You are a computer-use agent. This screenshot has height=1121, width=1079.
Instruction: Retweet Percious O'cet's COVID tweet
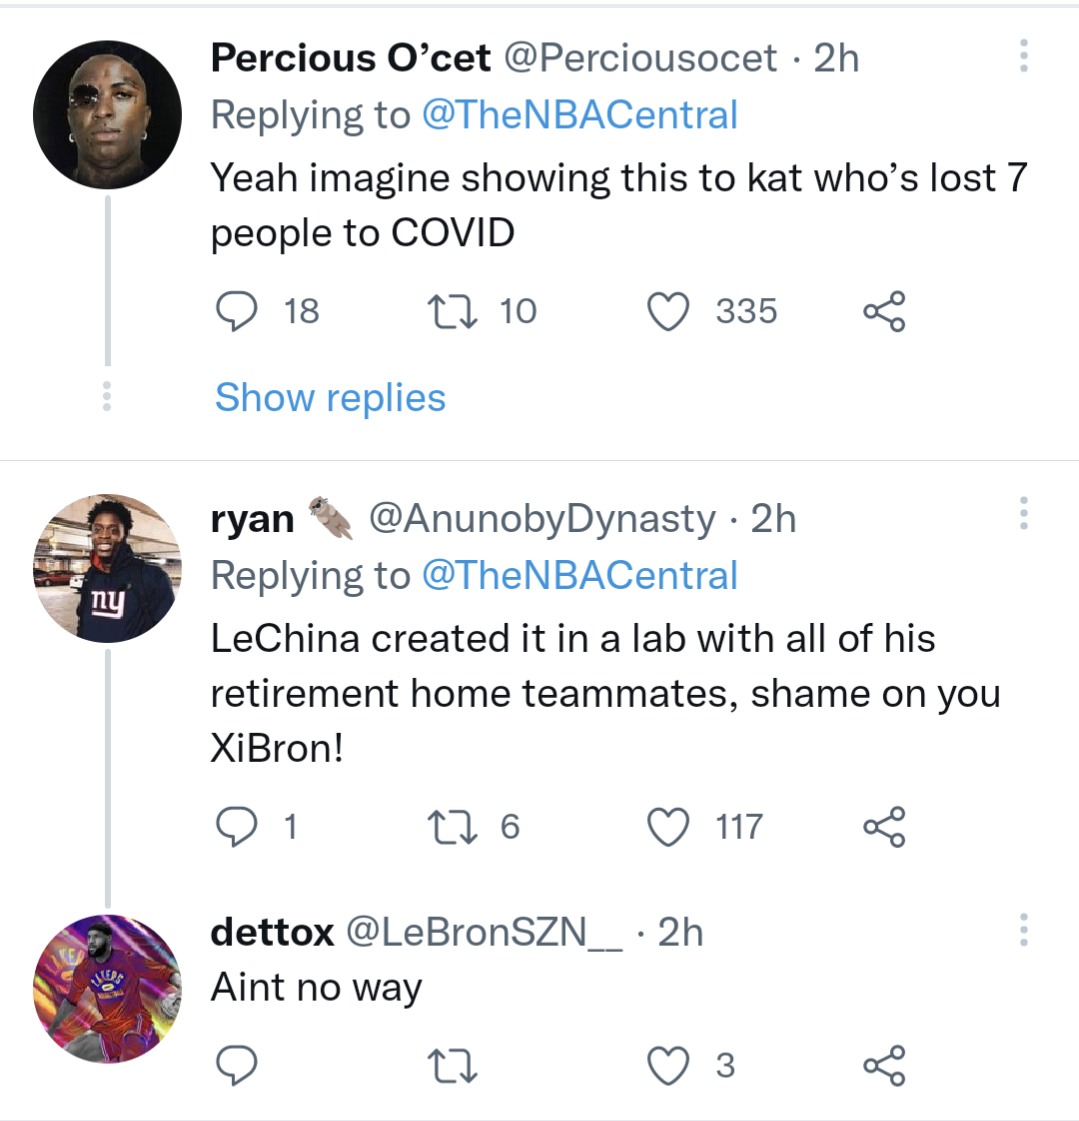pos(452,311)
